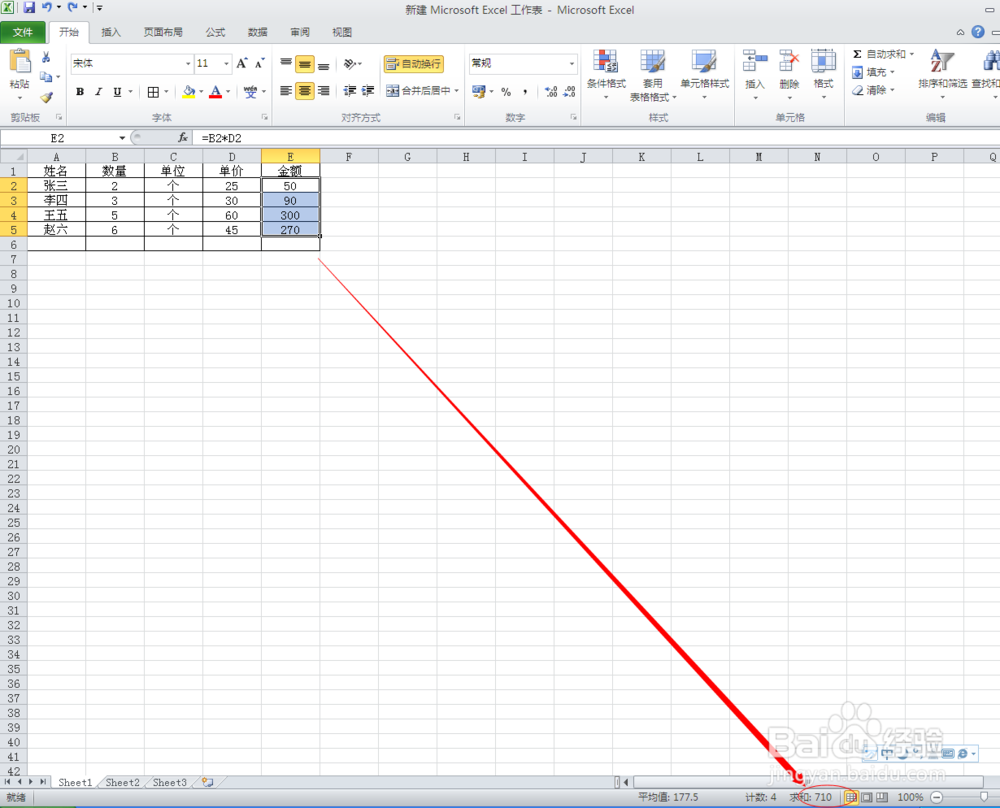The width and height of the screenshot is (1000, 808).
Task: Open Conditional Formatting (条件格式)
Action: click(x=606, y=75)
